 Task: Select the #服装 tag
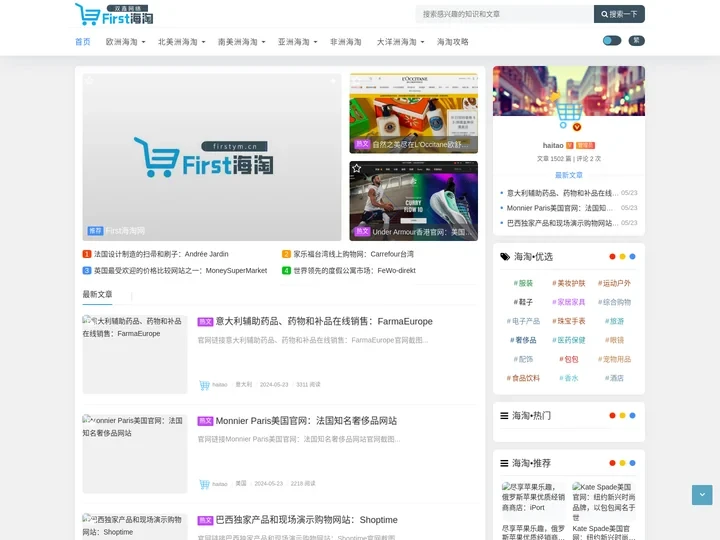click(x=523, y=283)
